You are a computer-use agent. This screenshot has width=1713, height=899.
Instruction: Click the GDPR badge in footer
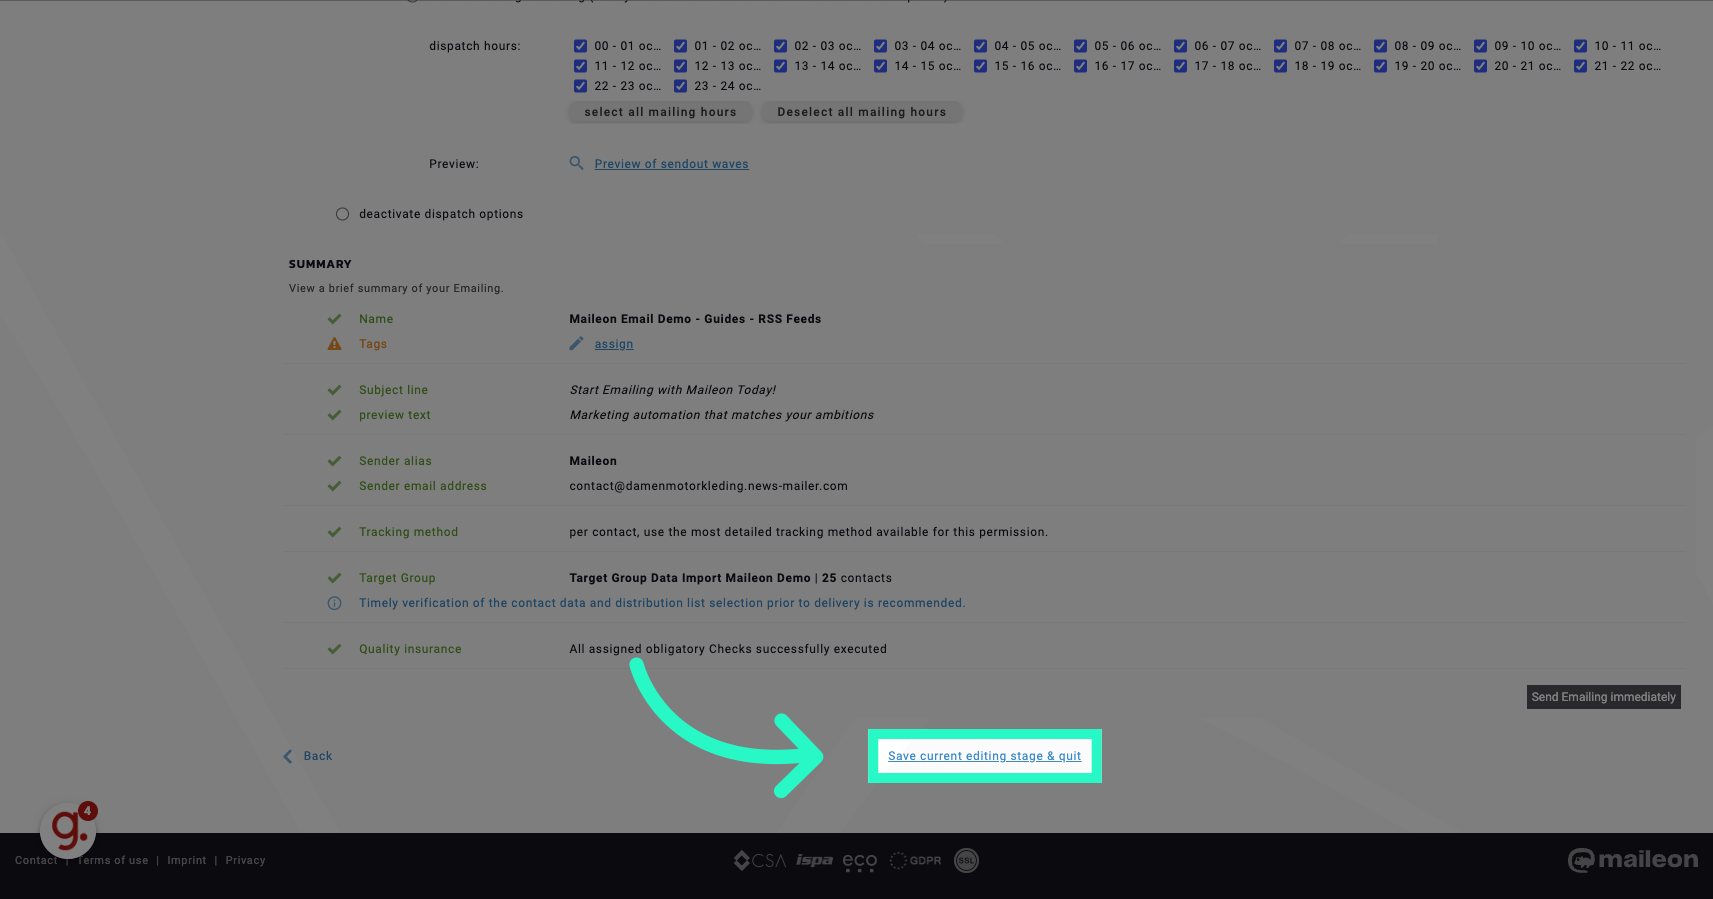point(915,860)
